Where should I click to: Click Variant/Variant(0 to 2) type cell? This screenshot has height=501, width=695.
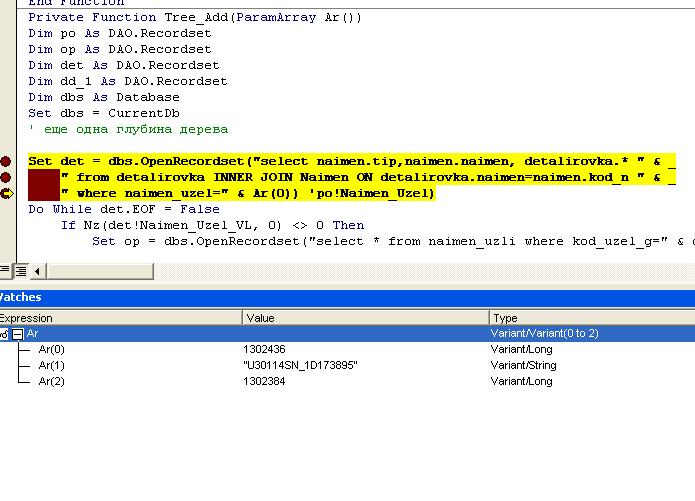544,333
